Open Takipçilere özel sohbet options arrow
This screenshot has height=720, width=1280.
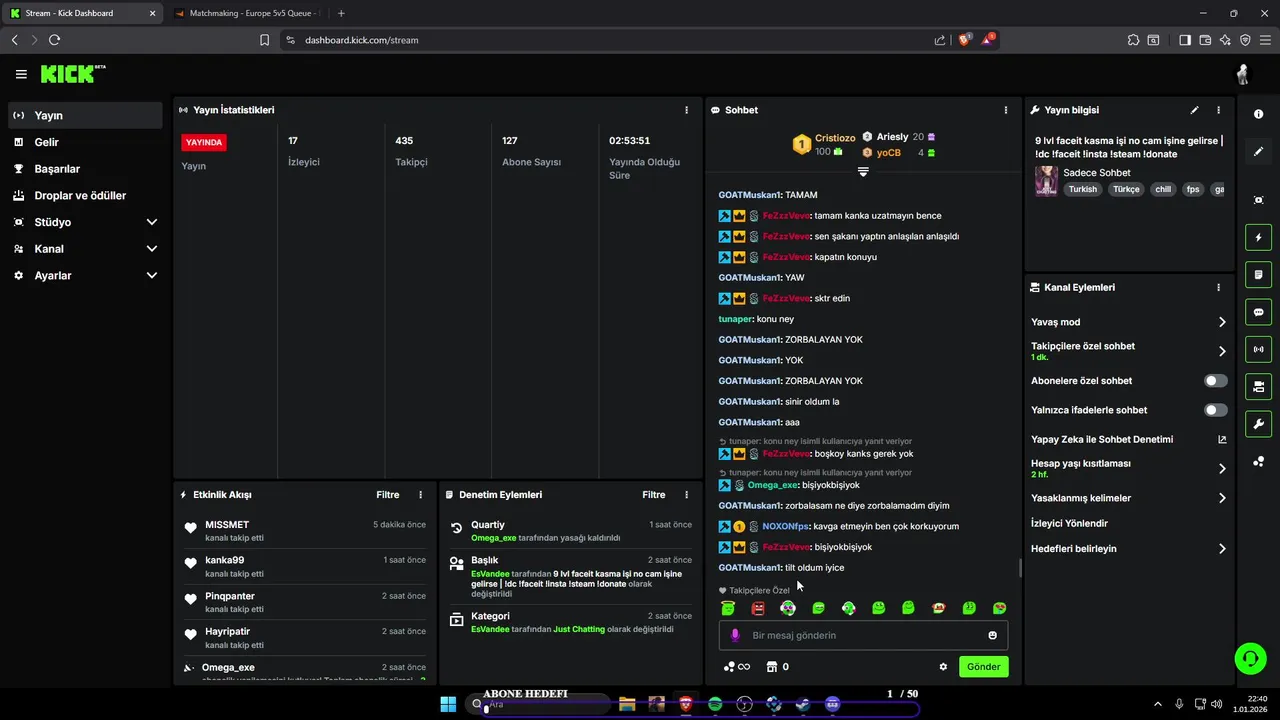1222,351
